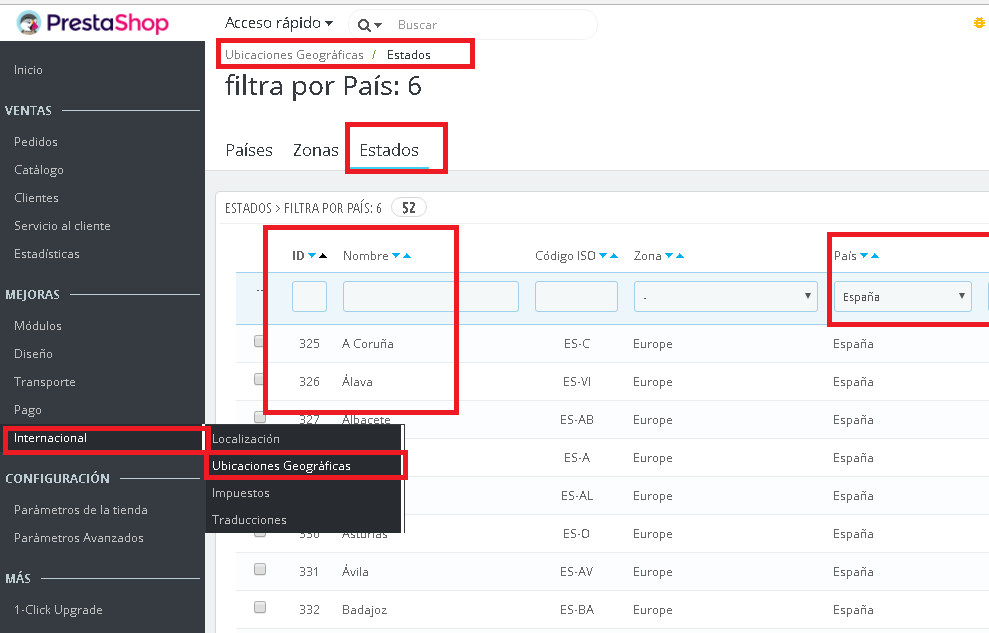Click Ubicaciones Geográficas breadcrumb link
The height and width of the screenshot is (633, 989).
tap(294, 55)
